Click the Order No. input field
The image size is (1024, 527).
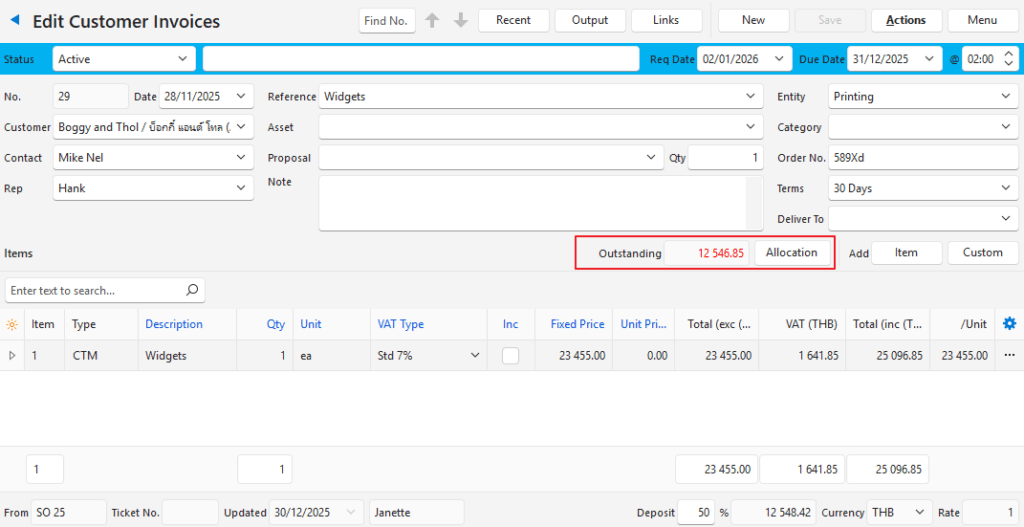point(923,158)
